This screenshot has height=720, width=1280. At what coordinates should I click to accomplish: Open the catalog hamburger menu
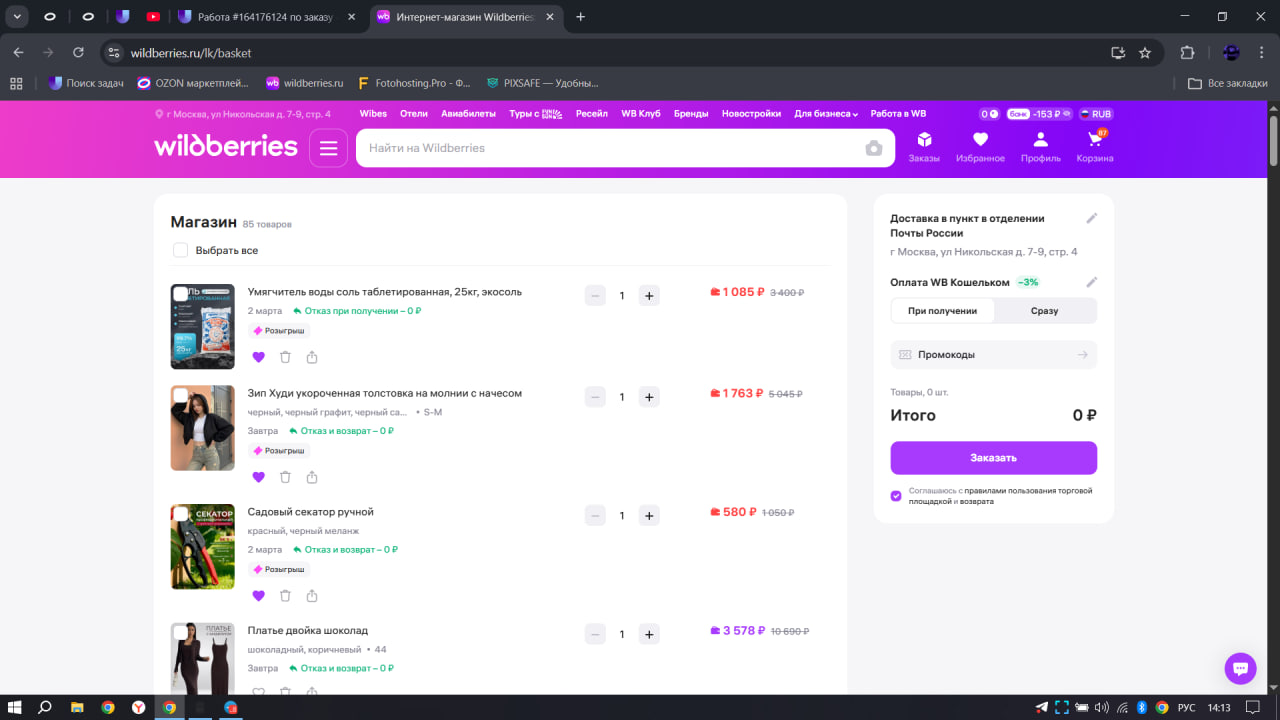click(328, 148)
